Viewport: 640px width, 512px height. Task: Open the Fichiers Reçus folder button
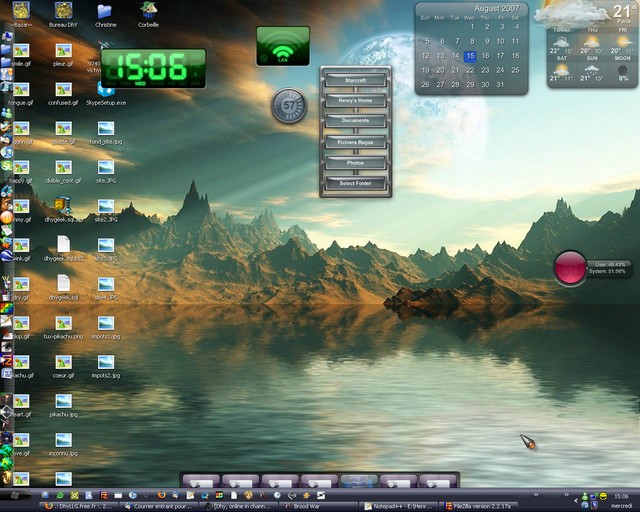click(355, 142)
